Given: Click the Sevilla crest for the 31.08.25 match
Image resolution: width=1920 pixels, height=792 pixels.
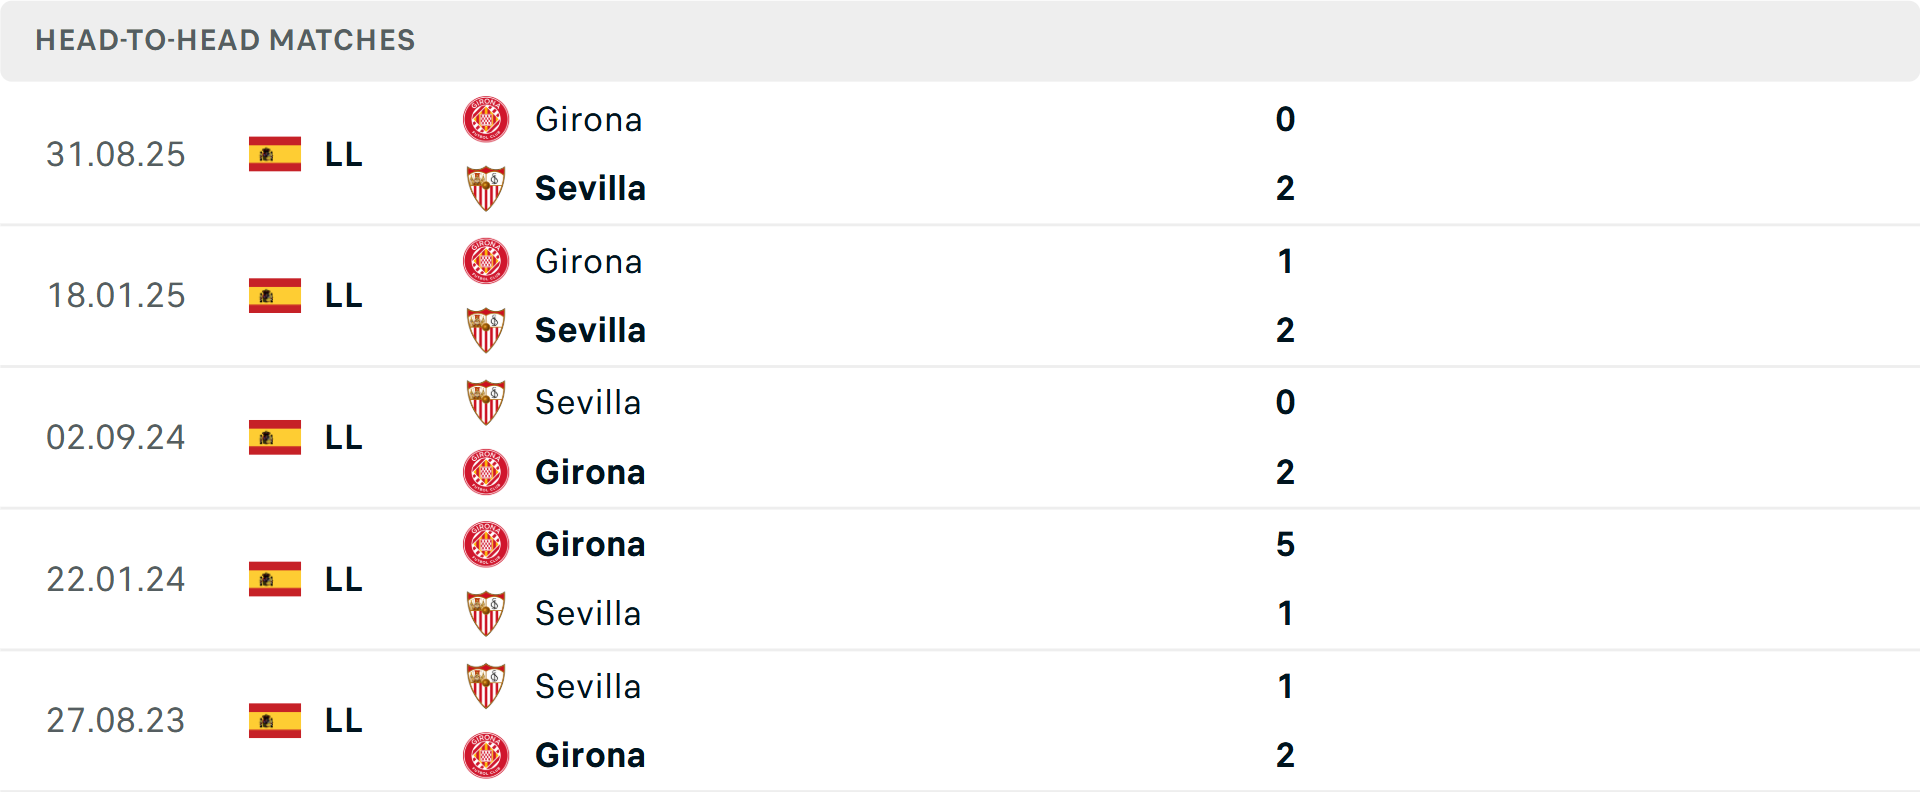Looking at the screenshot, I should [486, 188].
